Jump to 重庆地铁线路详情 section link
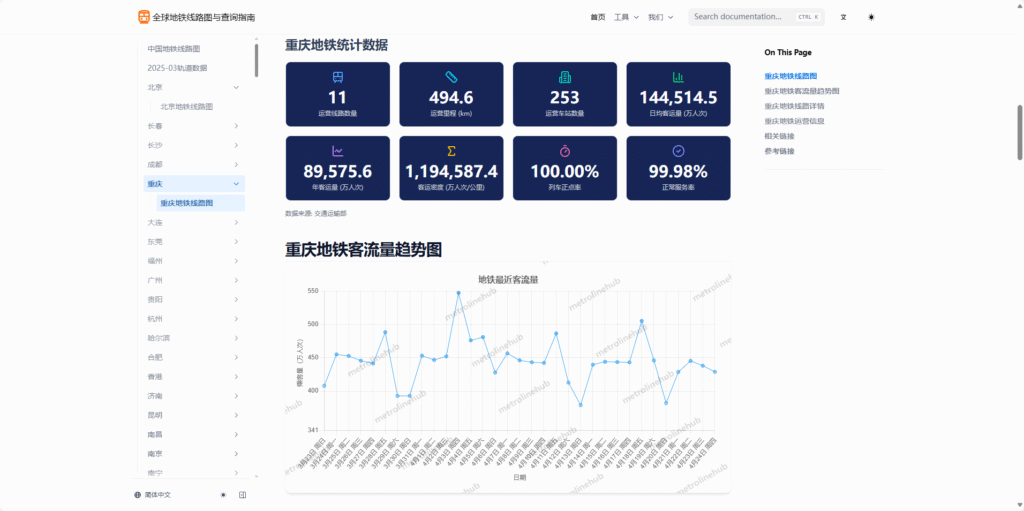The width and height of the screenshot is (1024, 511). [795, 106]
